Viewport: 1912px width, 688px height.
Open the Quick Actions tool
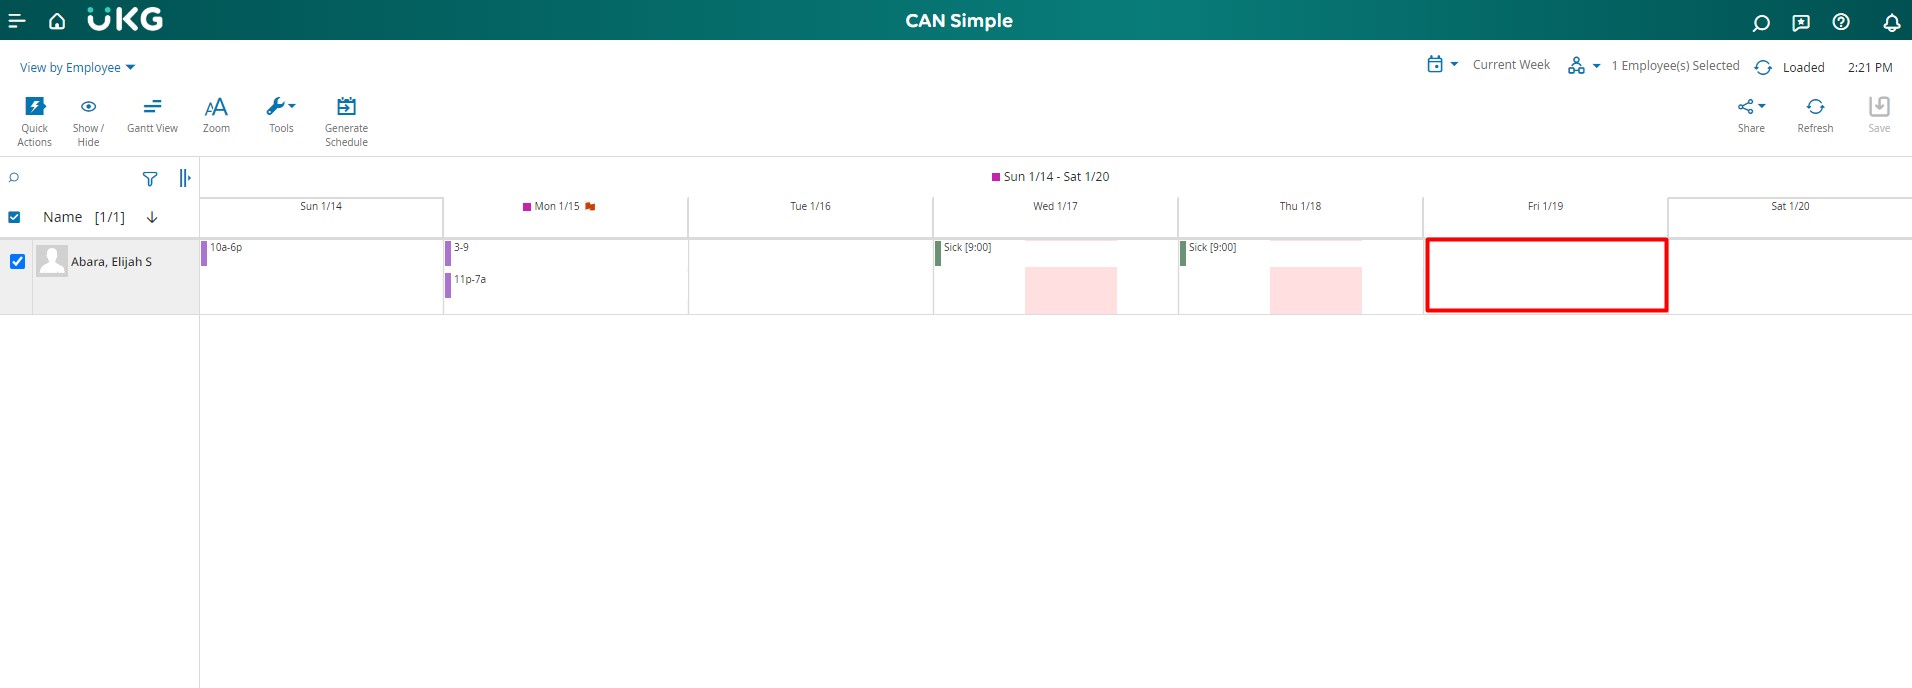point(35,108)
